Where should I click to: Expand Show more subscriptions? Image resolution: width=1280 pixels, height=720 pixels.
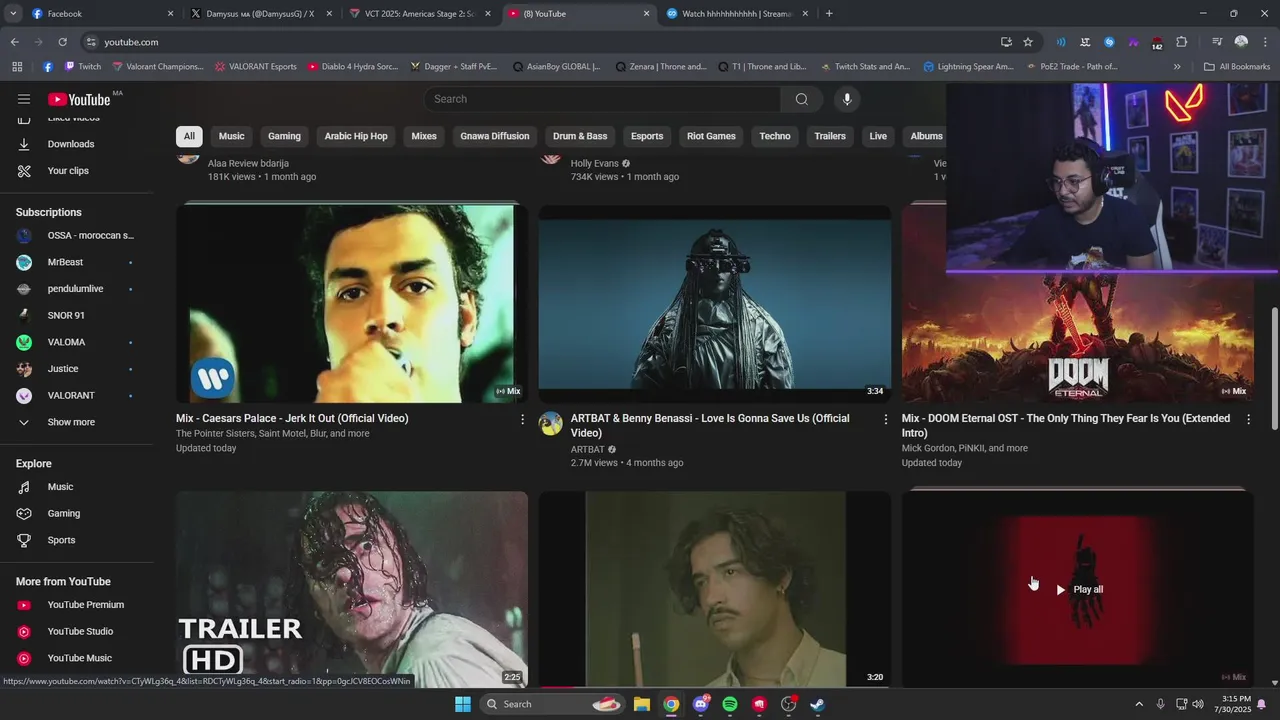70,422
